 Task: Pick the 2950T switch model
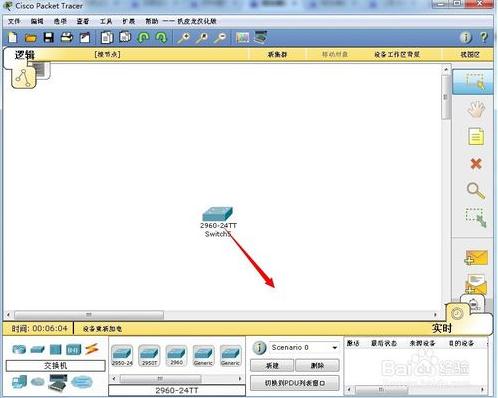click(149, 356)
